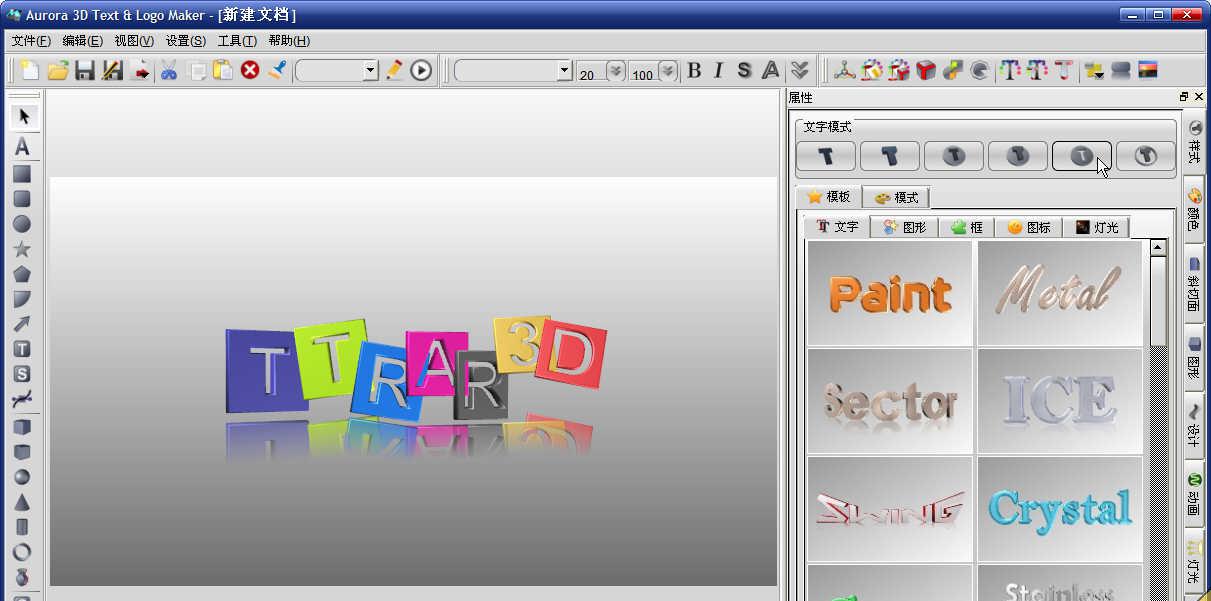Click the Cut scissors icon
Image resolution: width=1211 pixels, height=601 pixels.
168,70
